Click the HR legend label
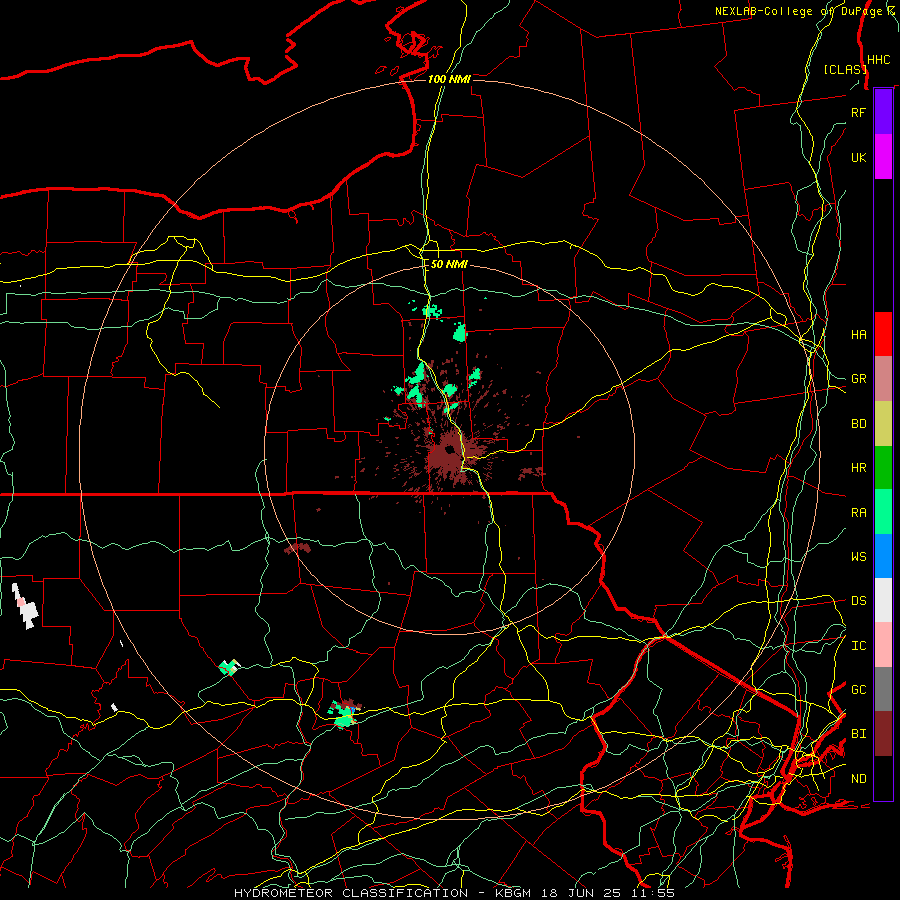The width and height of the screenshot is (900, 900). [x=858, y=468]
